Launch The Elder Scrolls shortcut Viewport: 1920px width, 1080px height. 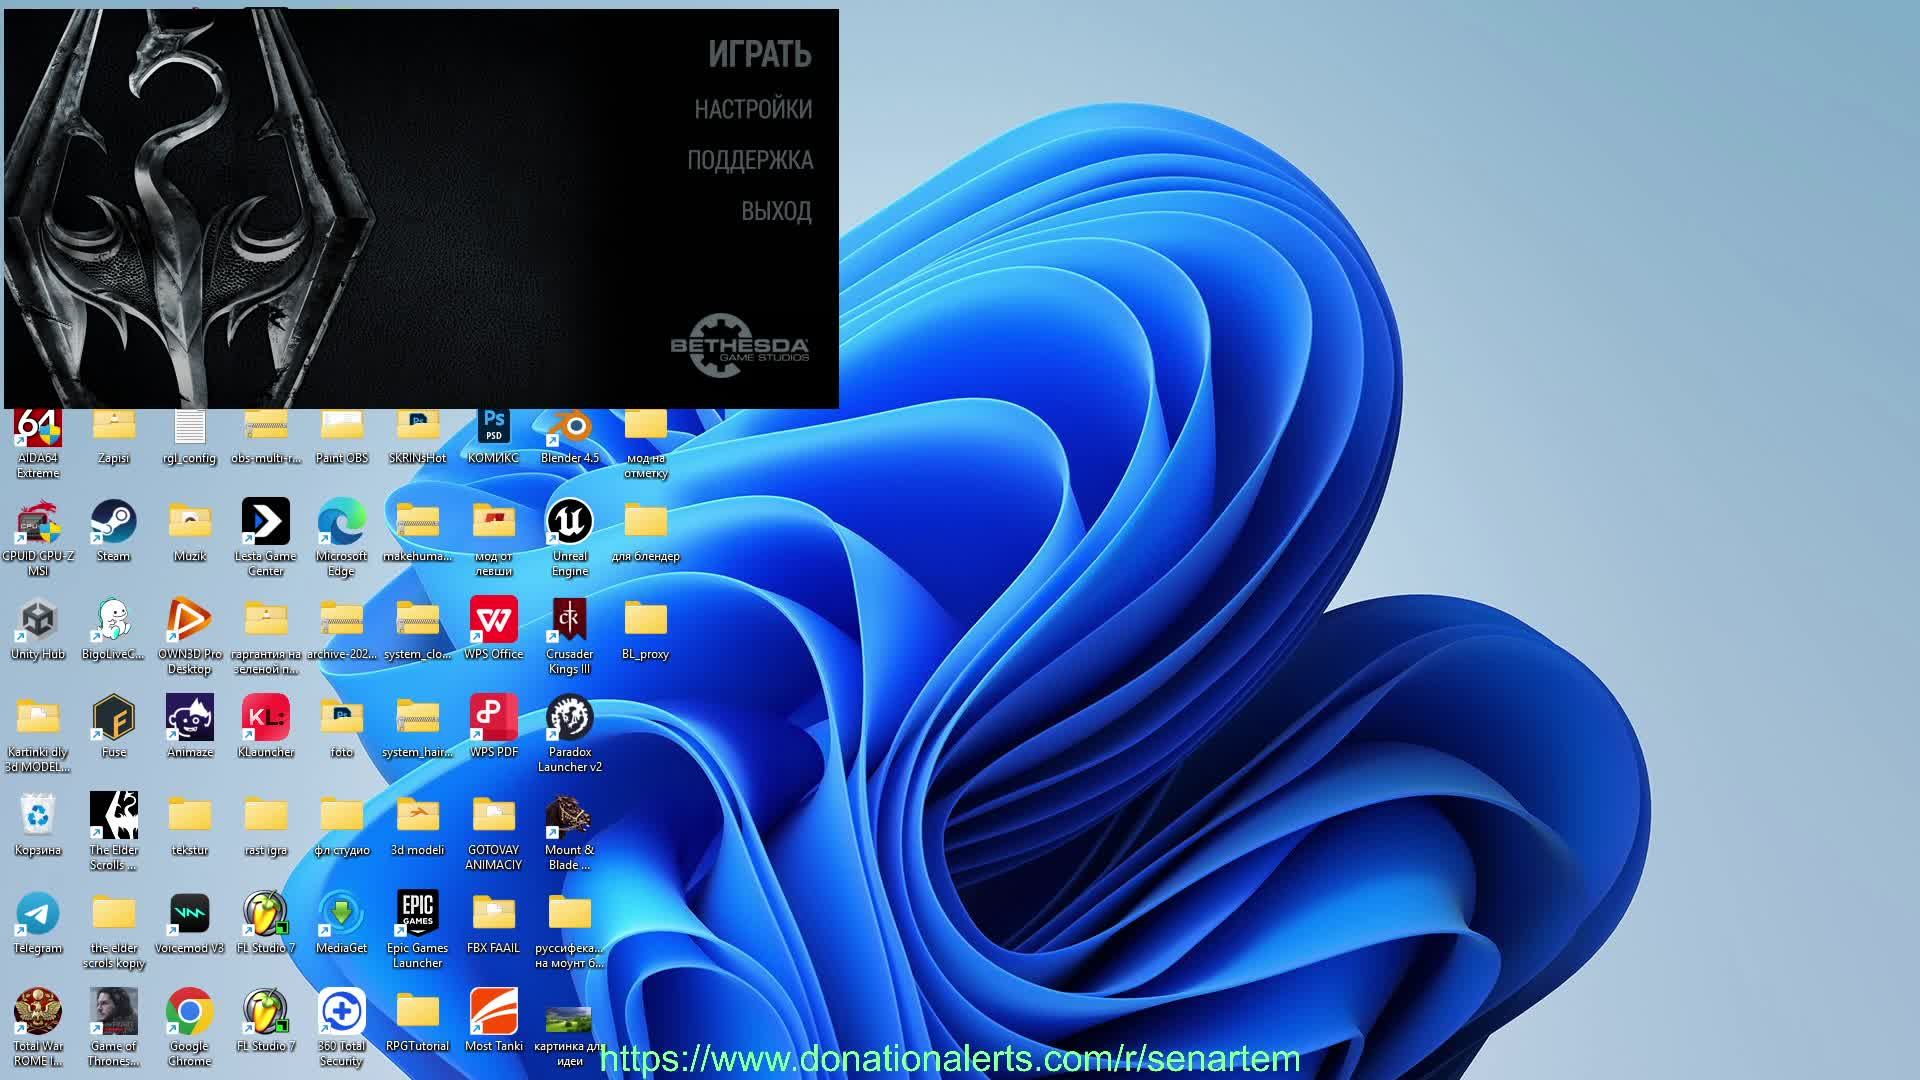click(114, 832)
